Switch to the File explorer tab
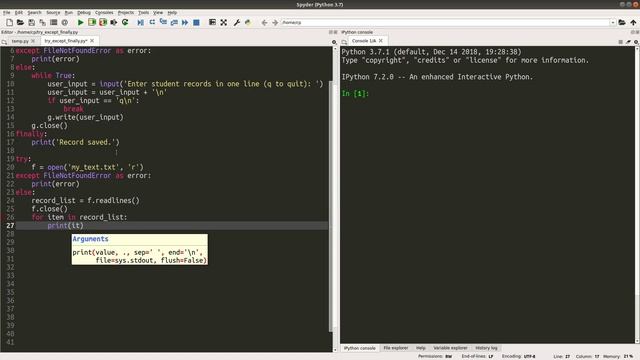The height and width of the screenshot is (360, 640). [396, 348]
